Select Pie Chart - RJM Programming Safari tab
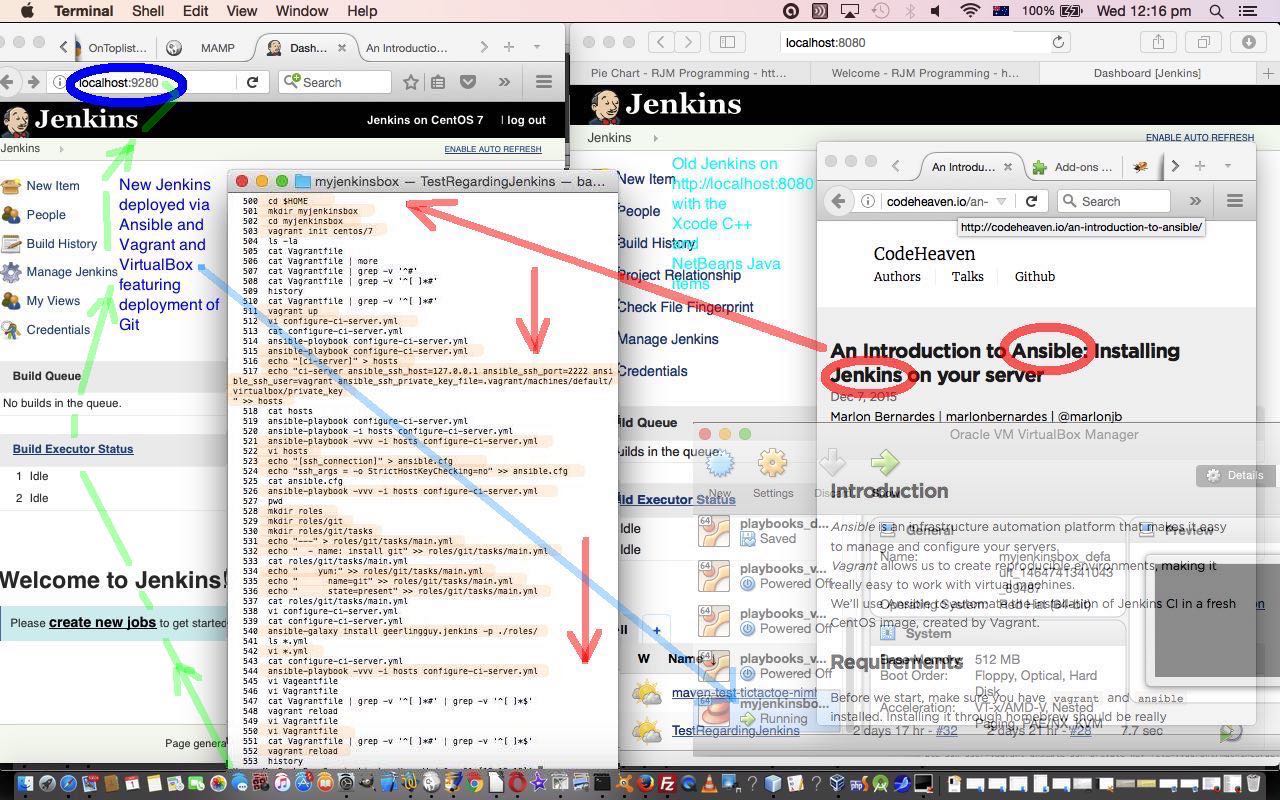The image size is (1280, 800). 688,73
